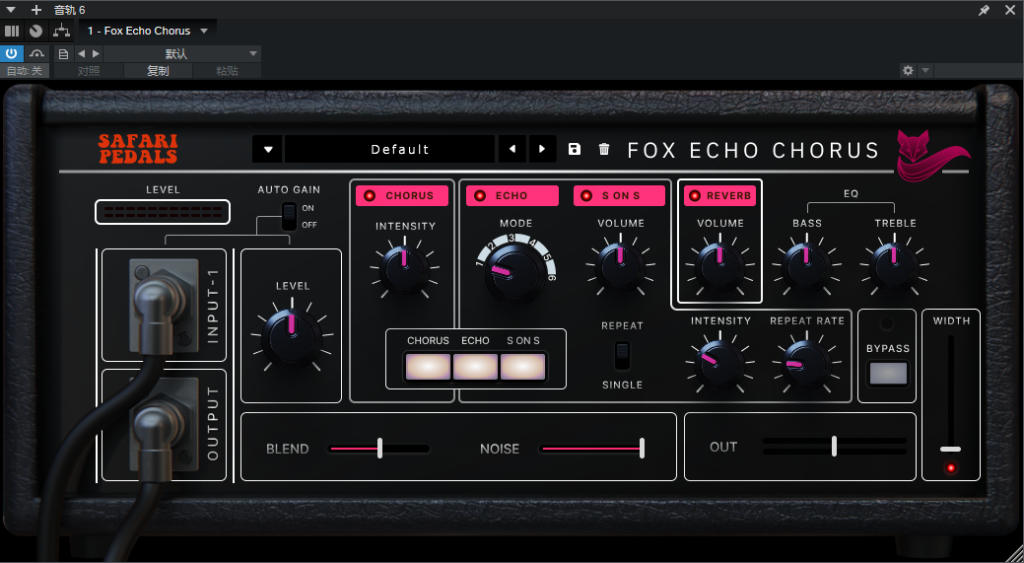This screenshot has height=563, width=1024.
Task: Click the OUT level slider handle
Action: (834, 446)
